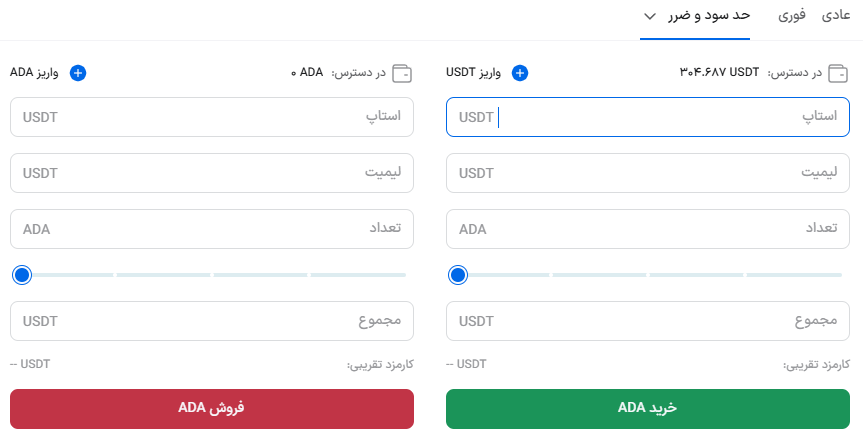Switch to the عادی order tab
Screen dimensions: 863x444
click(835, 16)
